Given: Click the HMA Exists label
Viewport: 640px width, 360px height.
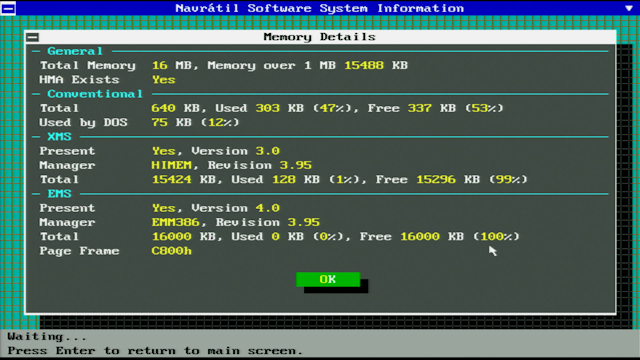Looking at the screenshot, I should 79,80.
